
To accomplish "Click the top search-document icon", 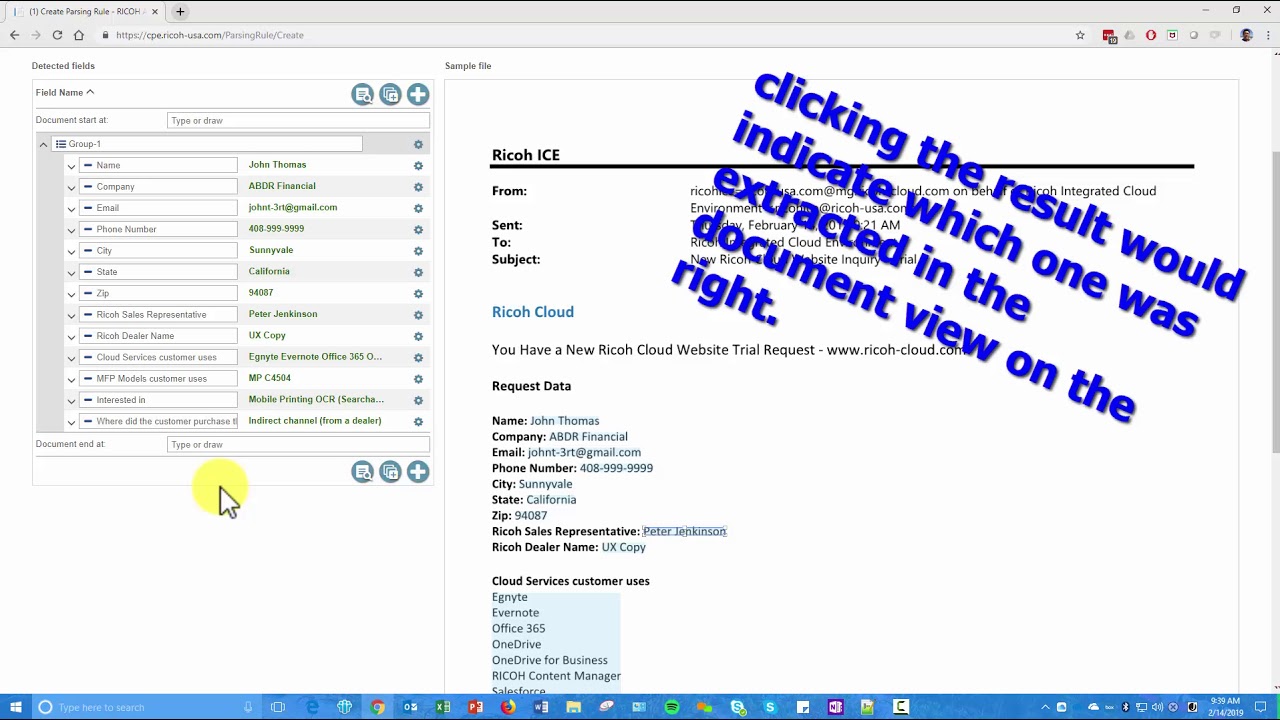I will (x=362, y=94).
